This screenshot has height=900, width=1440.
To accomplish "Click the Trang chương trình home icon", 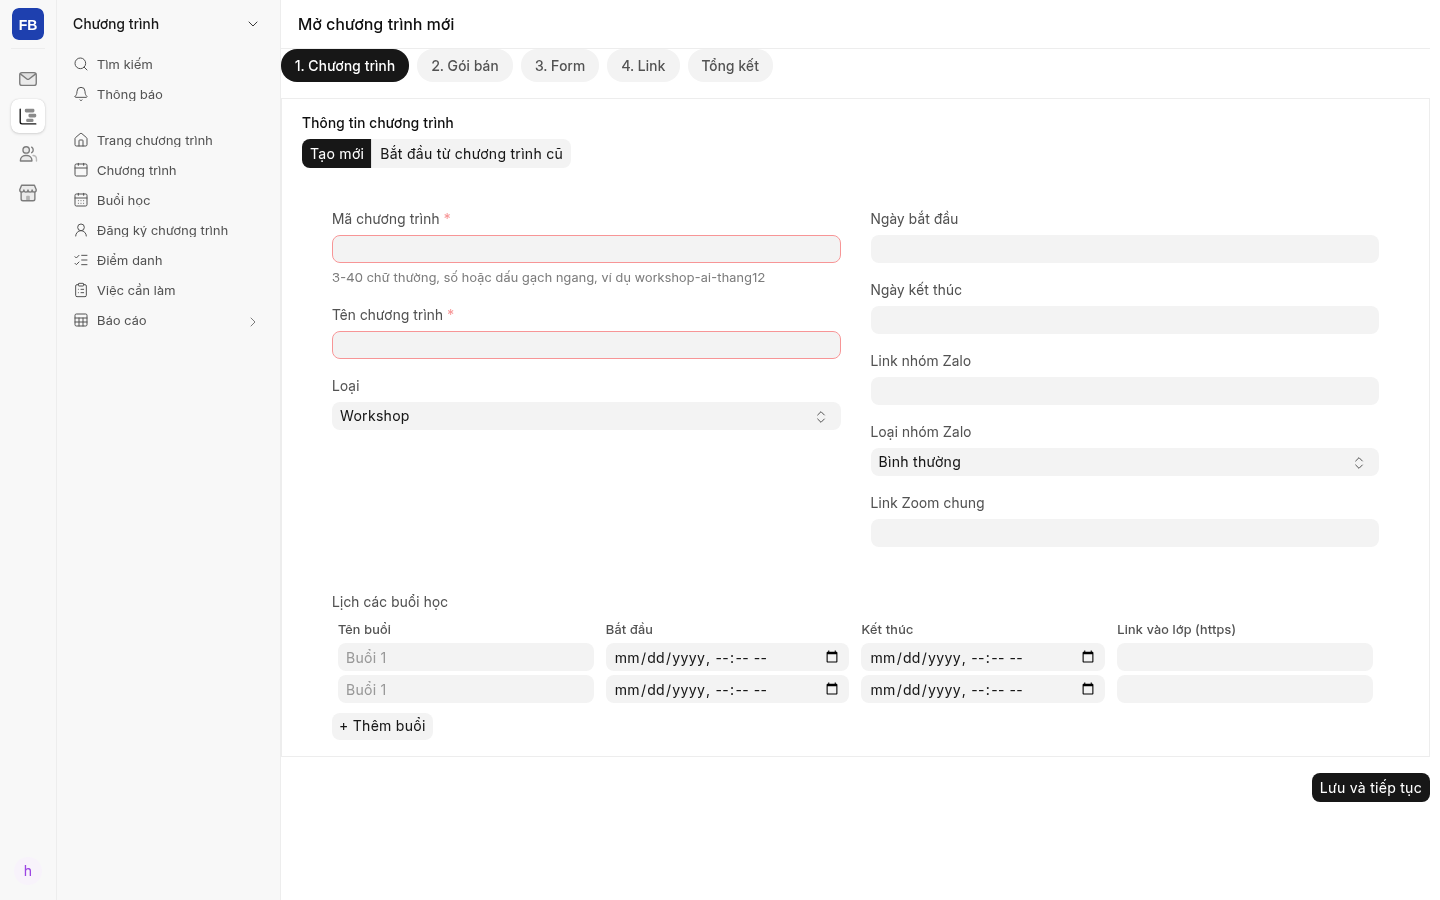I will (81, 140).
